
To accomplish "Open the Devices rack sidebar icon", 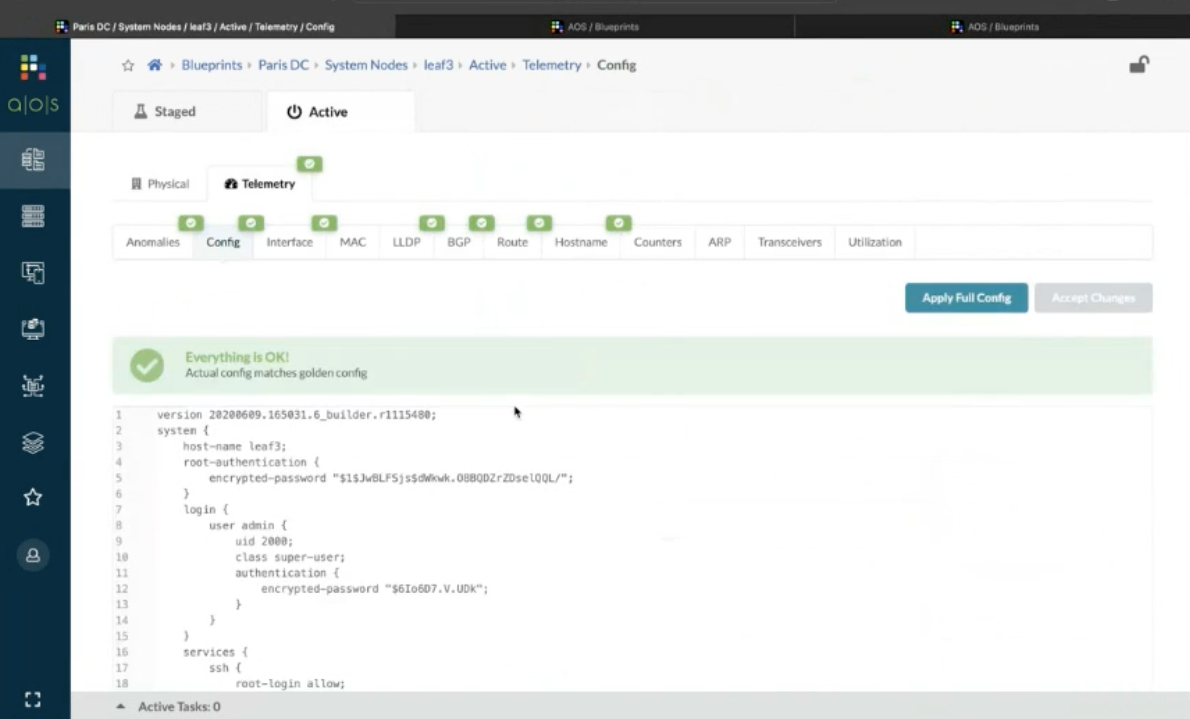I will (33, 216).
